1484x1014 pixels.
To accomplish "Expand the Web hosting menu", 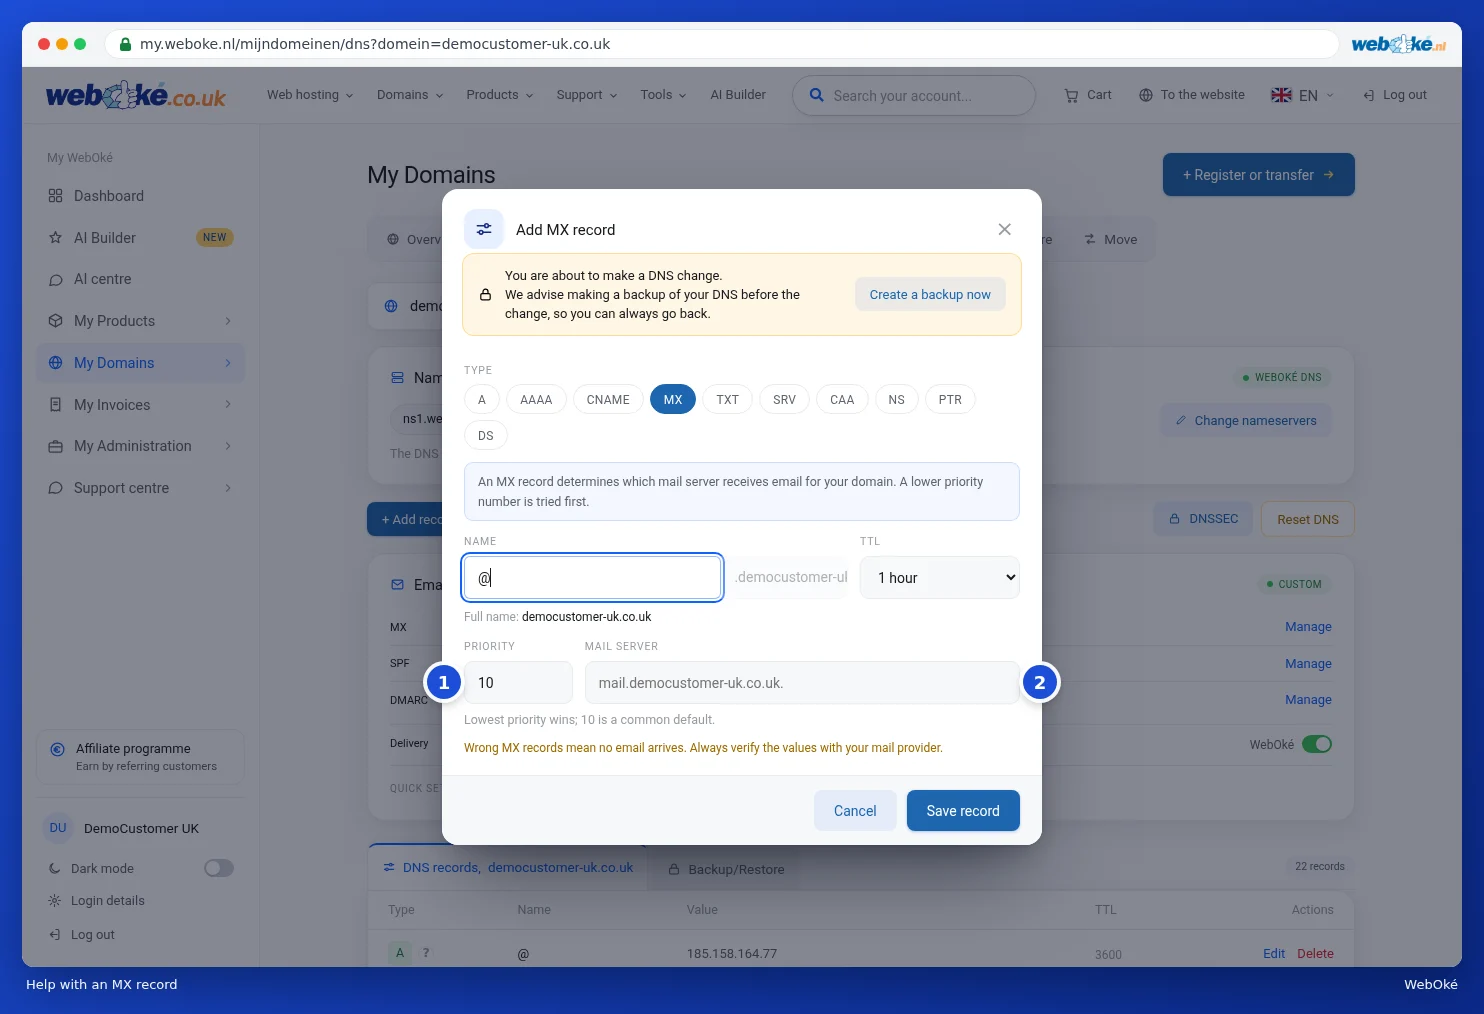I will point(310,95).
